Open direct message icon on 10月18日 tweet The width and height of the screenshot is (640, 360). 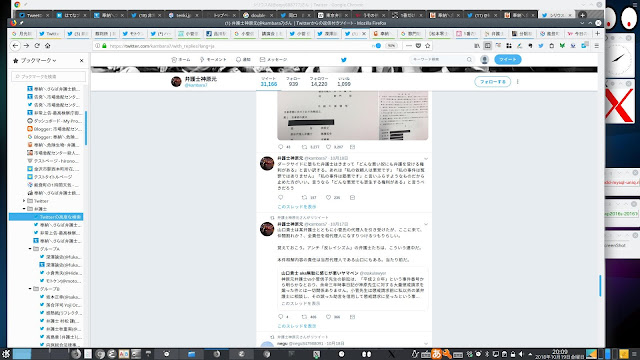tap(352, 198)
